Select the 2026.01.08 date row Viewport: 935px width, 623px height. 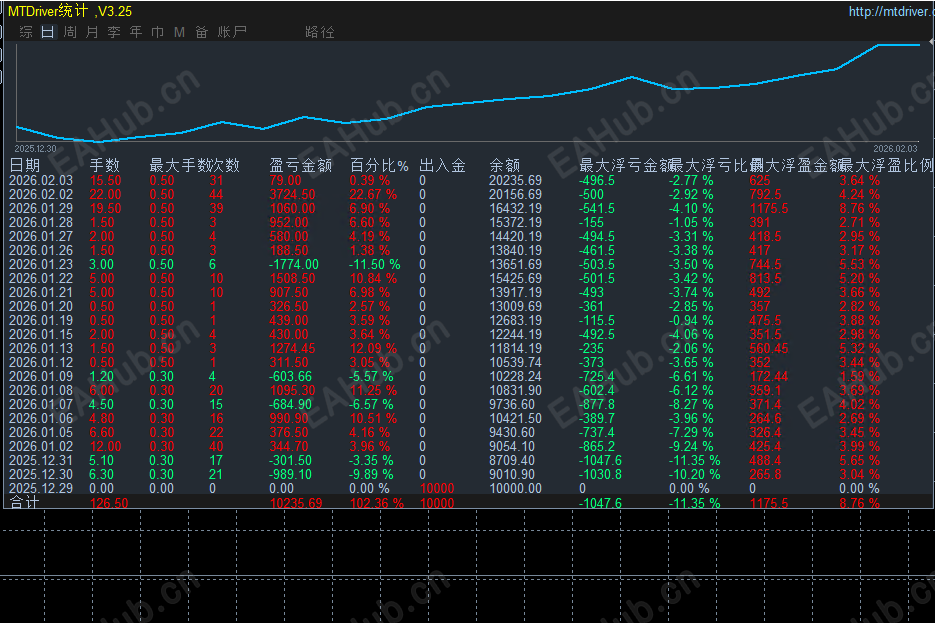pyautogui.click(x=41, y=390)
